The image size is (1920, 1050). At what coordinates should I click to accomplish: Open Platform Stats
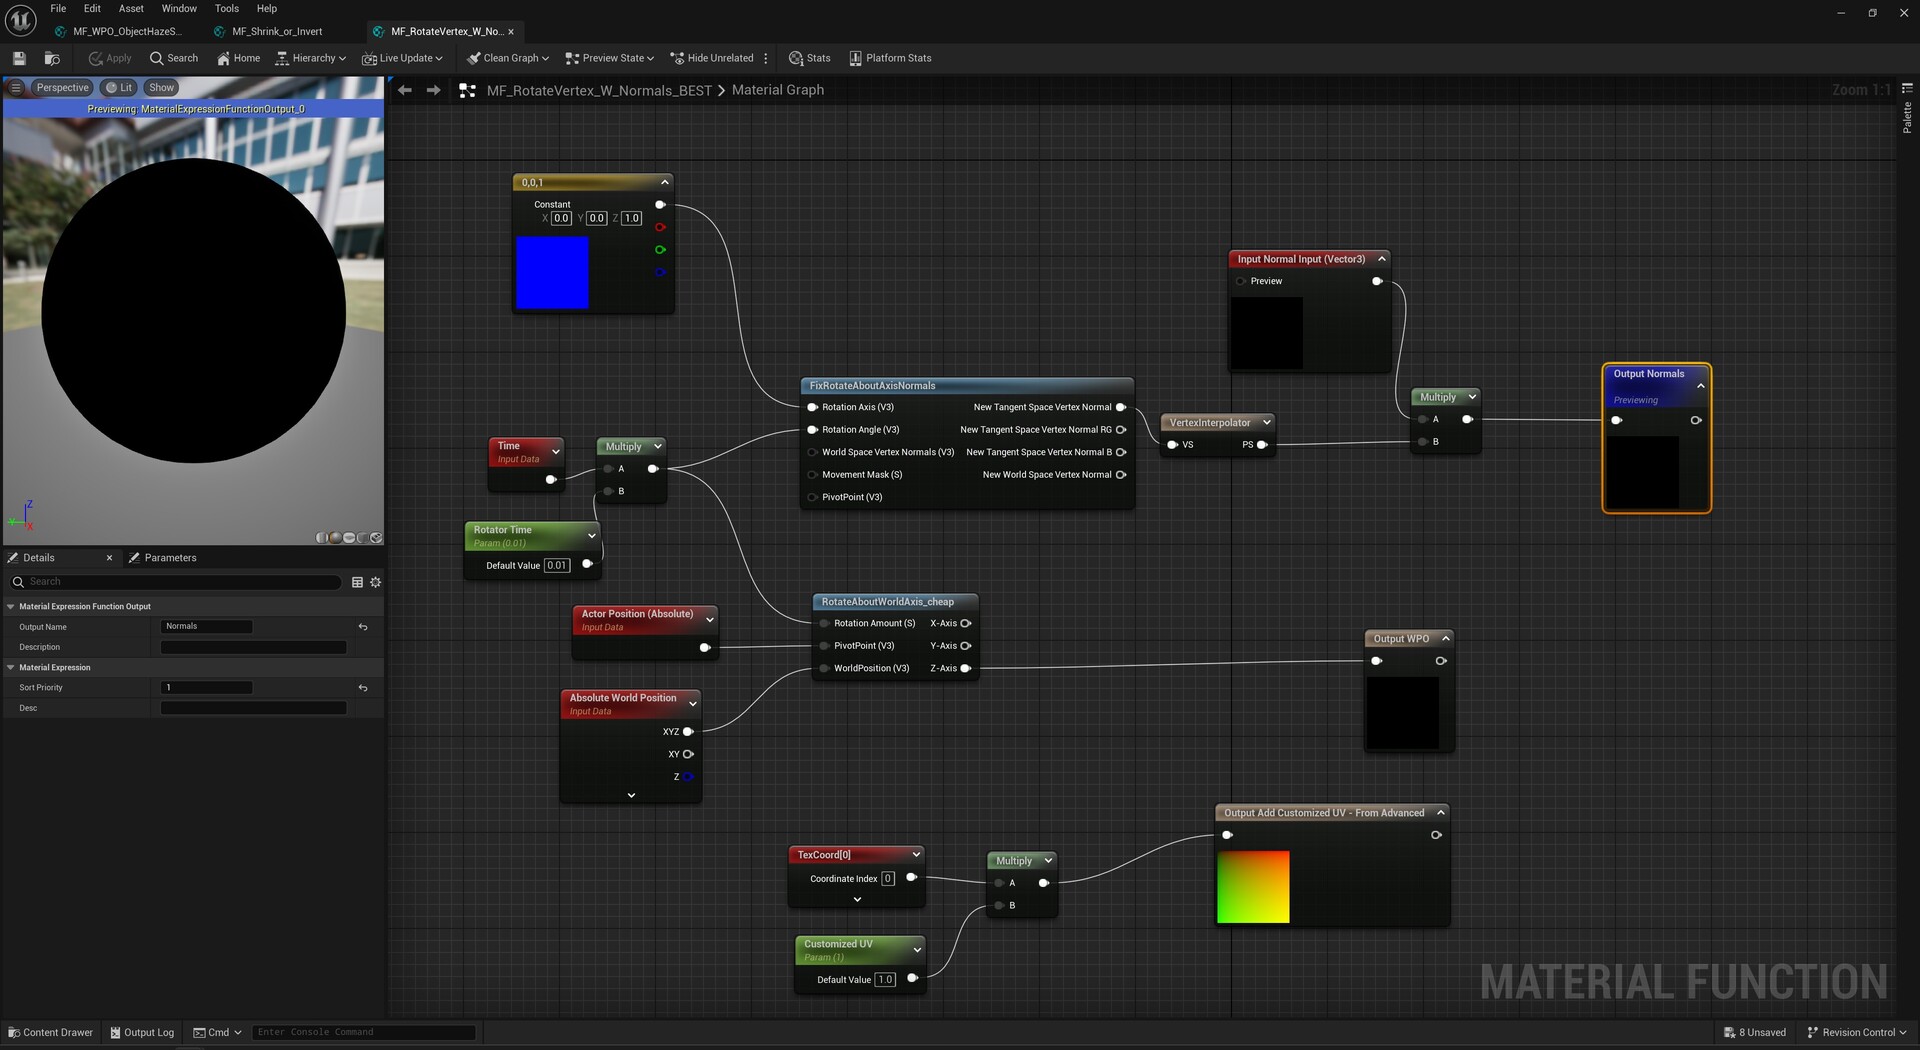click(889, 58)
